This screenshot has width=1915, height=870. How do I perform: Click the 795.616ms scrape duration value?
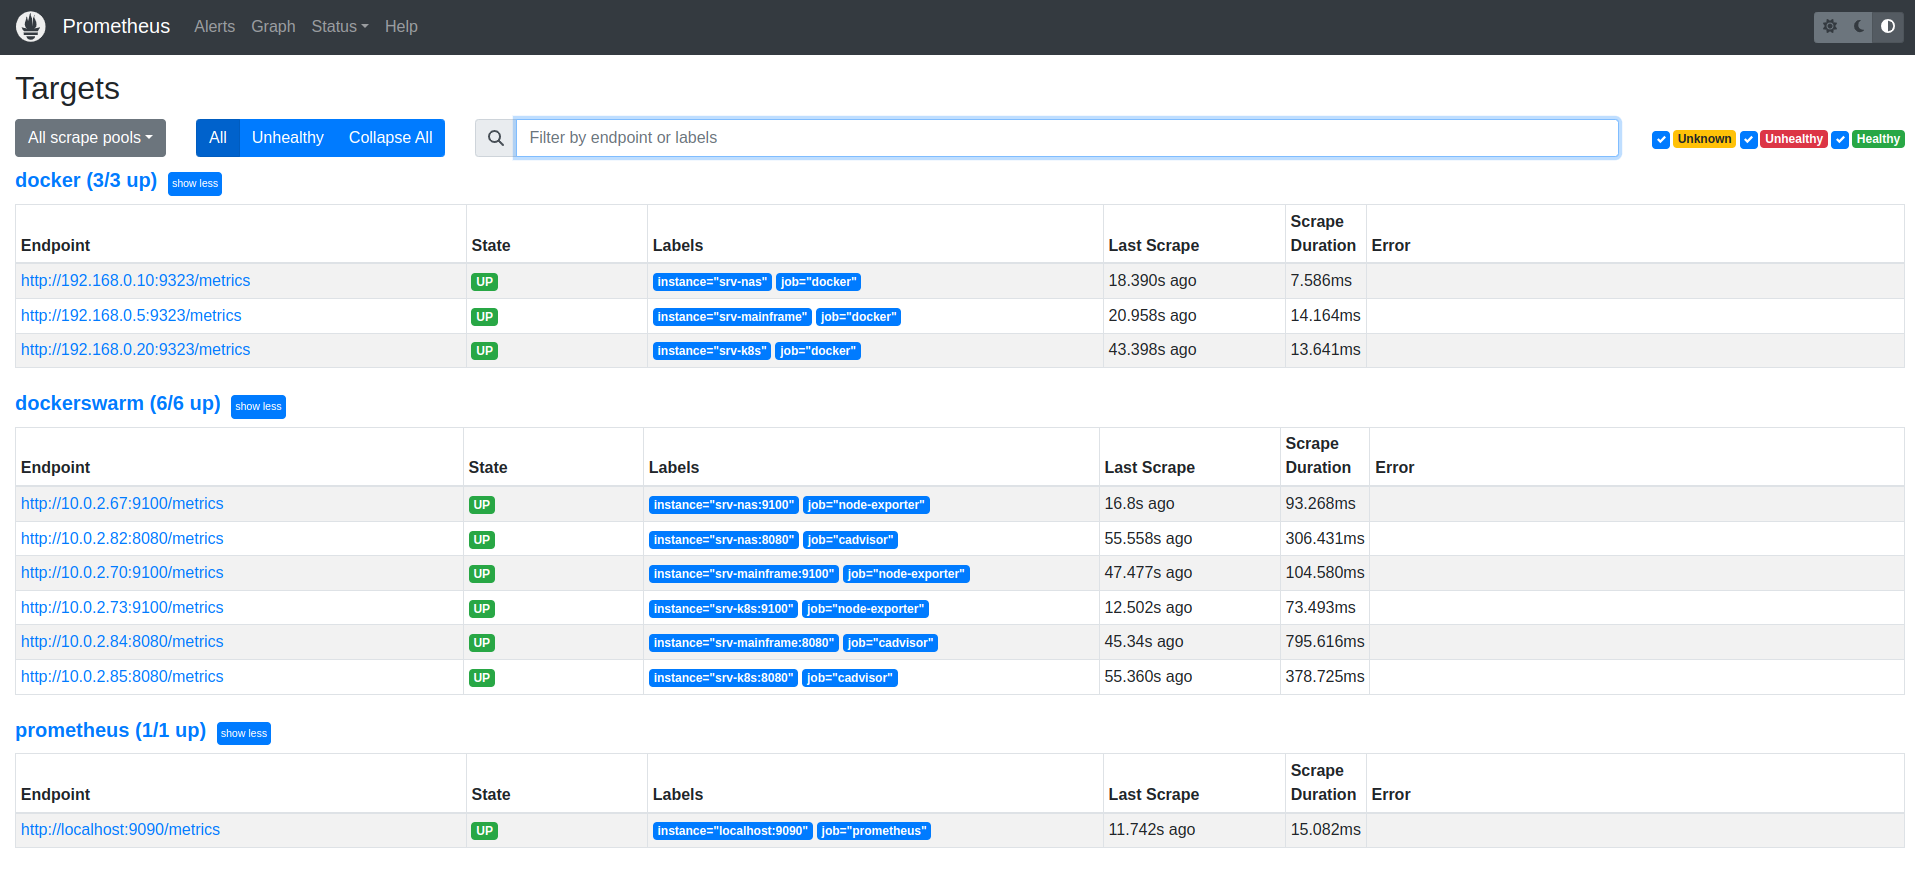tap(1325, 642)
